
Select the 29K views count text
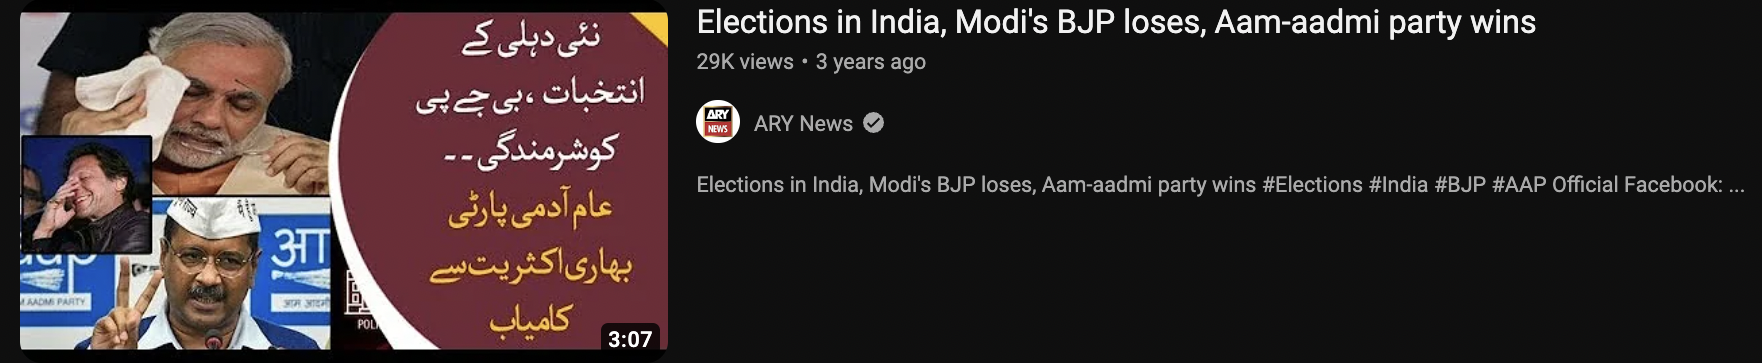[x=745, y=61]
